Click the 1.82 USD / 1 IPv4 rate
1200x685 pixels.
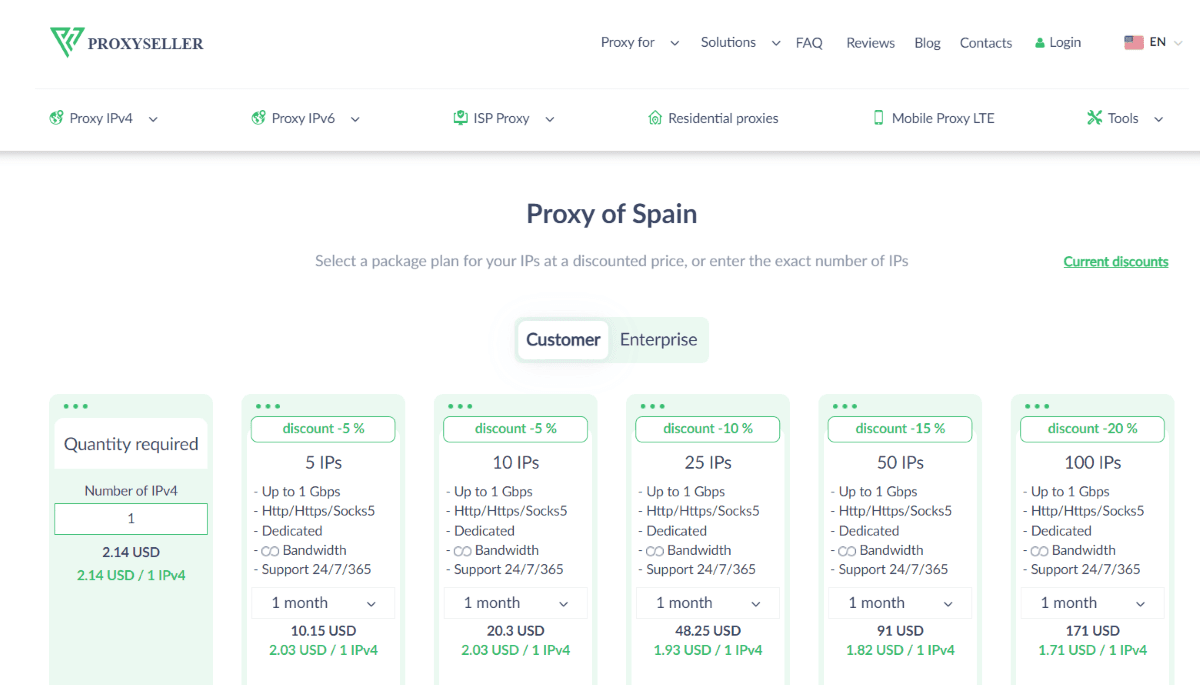[x=900, y=650]
